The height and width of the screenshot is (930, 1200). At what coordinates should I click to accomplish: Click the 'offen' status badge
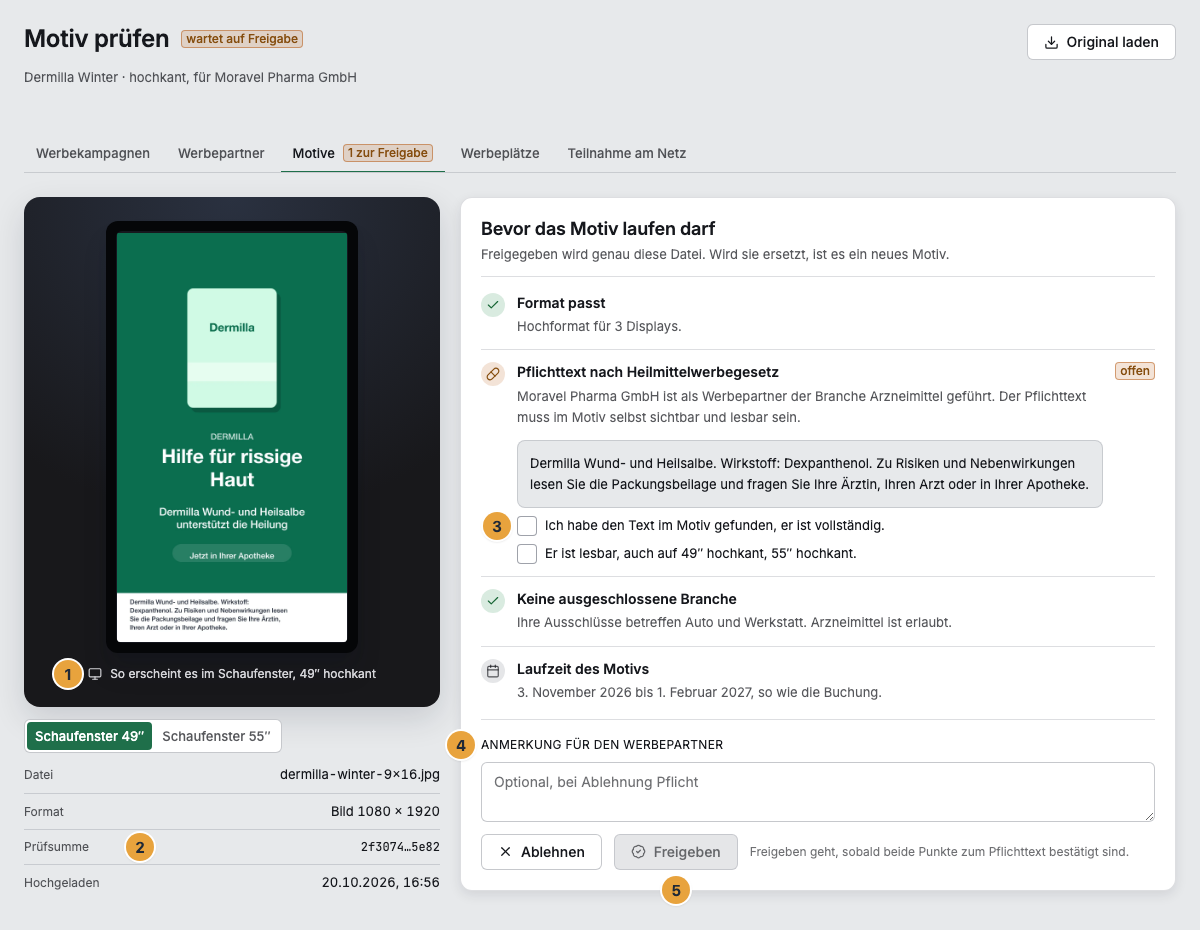tap(1135, 371)
